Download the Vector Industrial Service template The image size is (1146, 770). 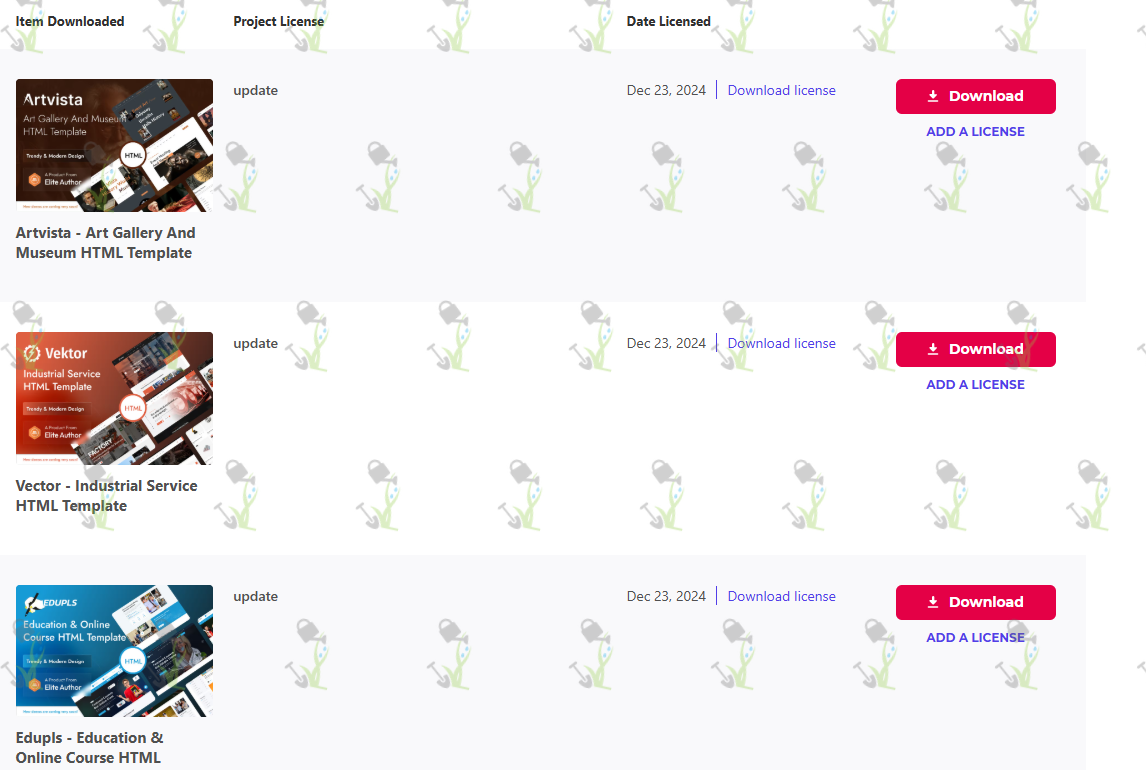point(976,349)
